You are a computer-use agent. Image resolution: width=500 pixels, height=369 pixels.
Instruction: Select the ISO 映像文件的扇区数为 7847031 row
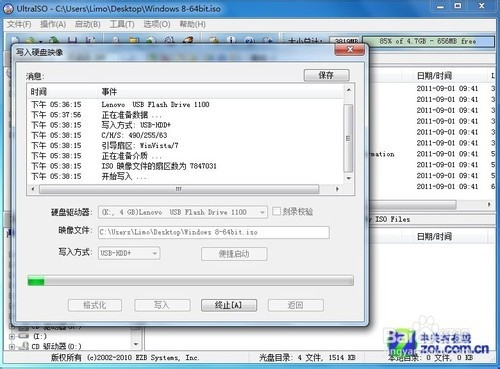pos(185,166)
